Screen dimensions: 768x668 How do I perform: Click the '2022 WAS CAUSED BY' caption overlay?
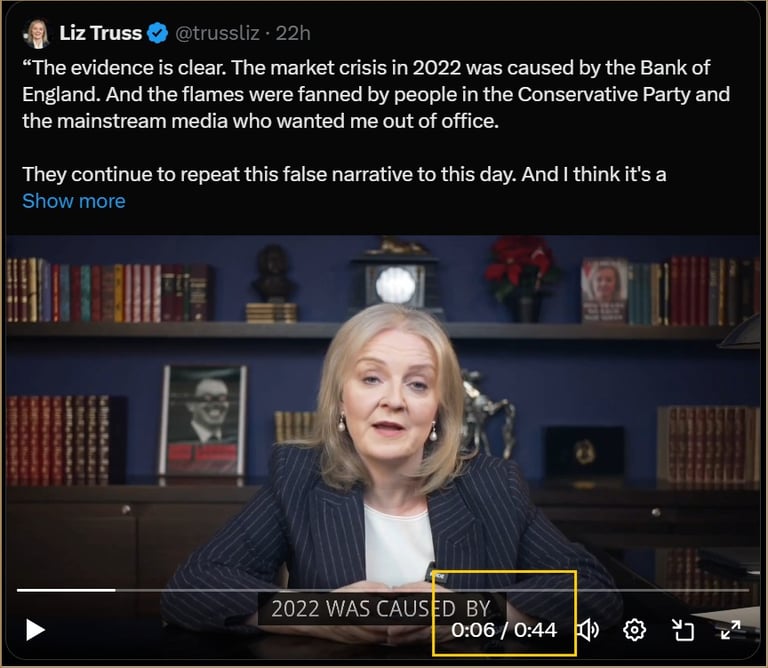[381, 609]
